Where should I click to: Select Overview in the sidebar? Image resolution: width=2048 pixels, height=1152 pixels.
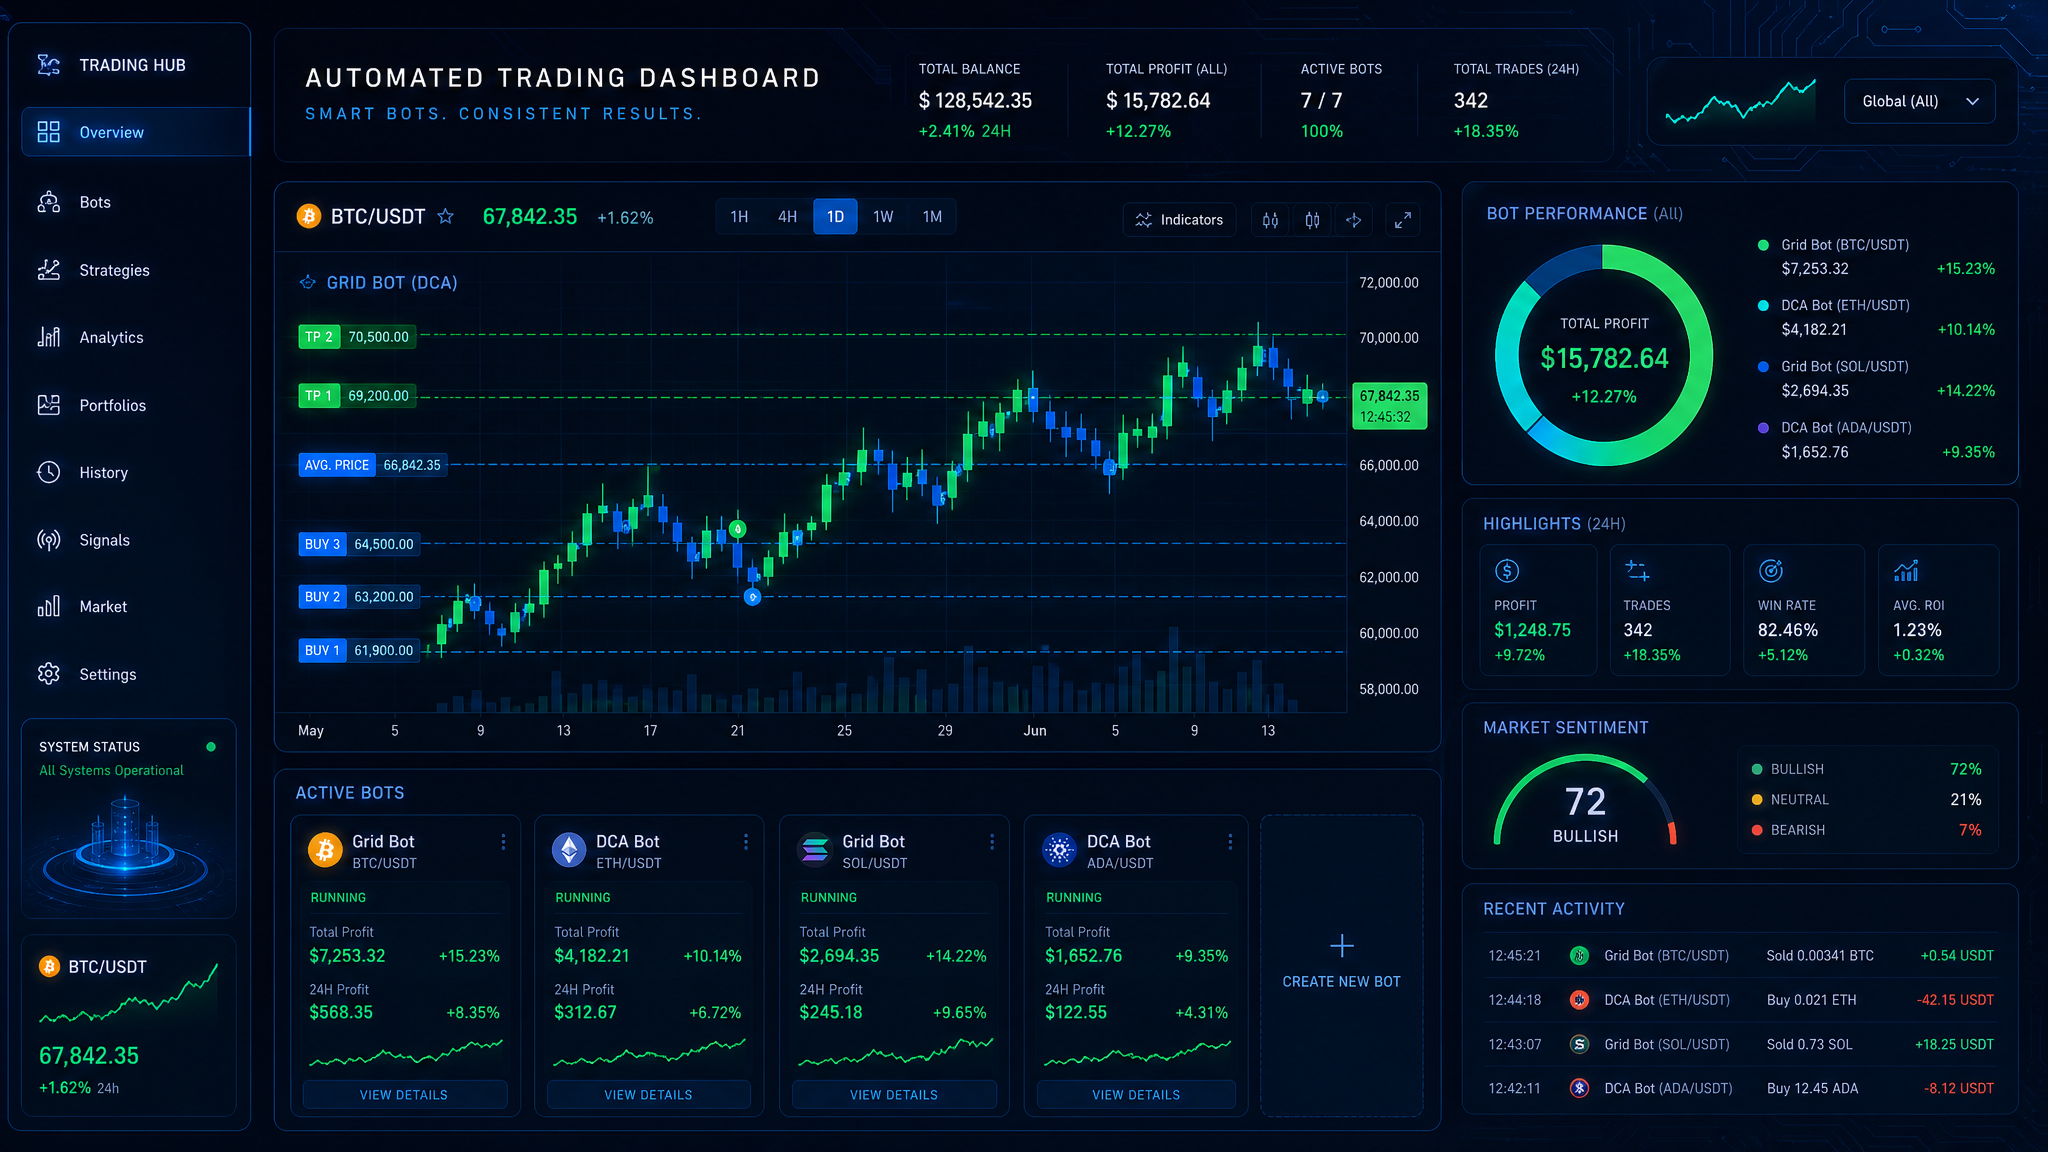135,132
